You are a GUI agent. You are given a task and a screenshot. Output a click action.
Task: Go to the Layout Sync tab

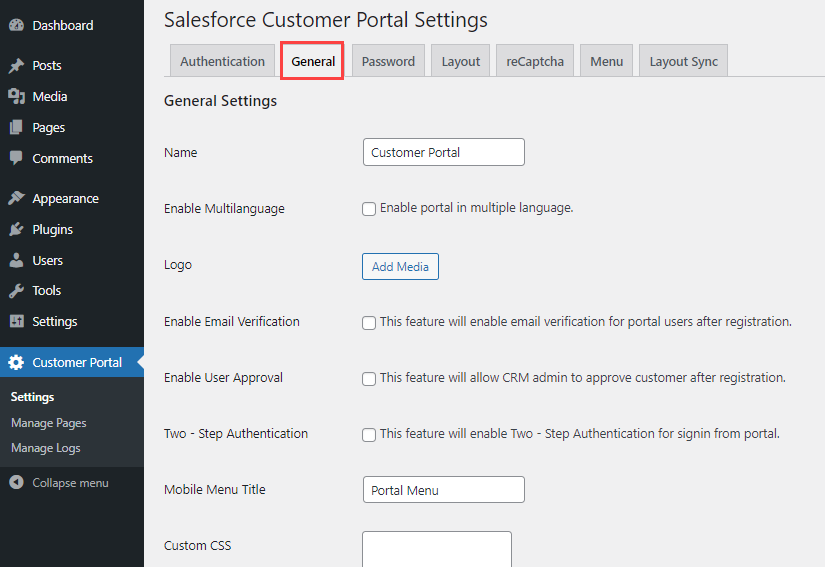pos(683,61)
